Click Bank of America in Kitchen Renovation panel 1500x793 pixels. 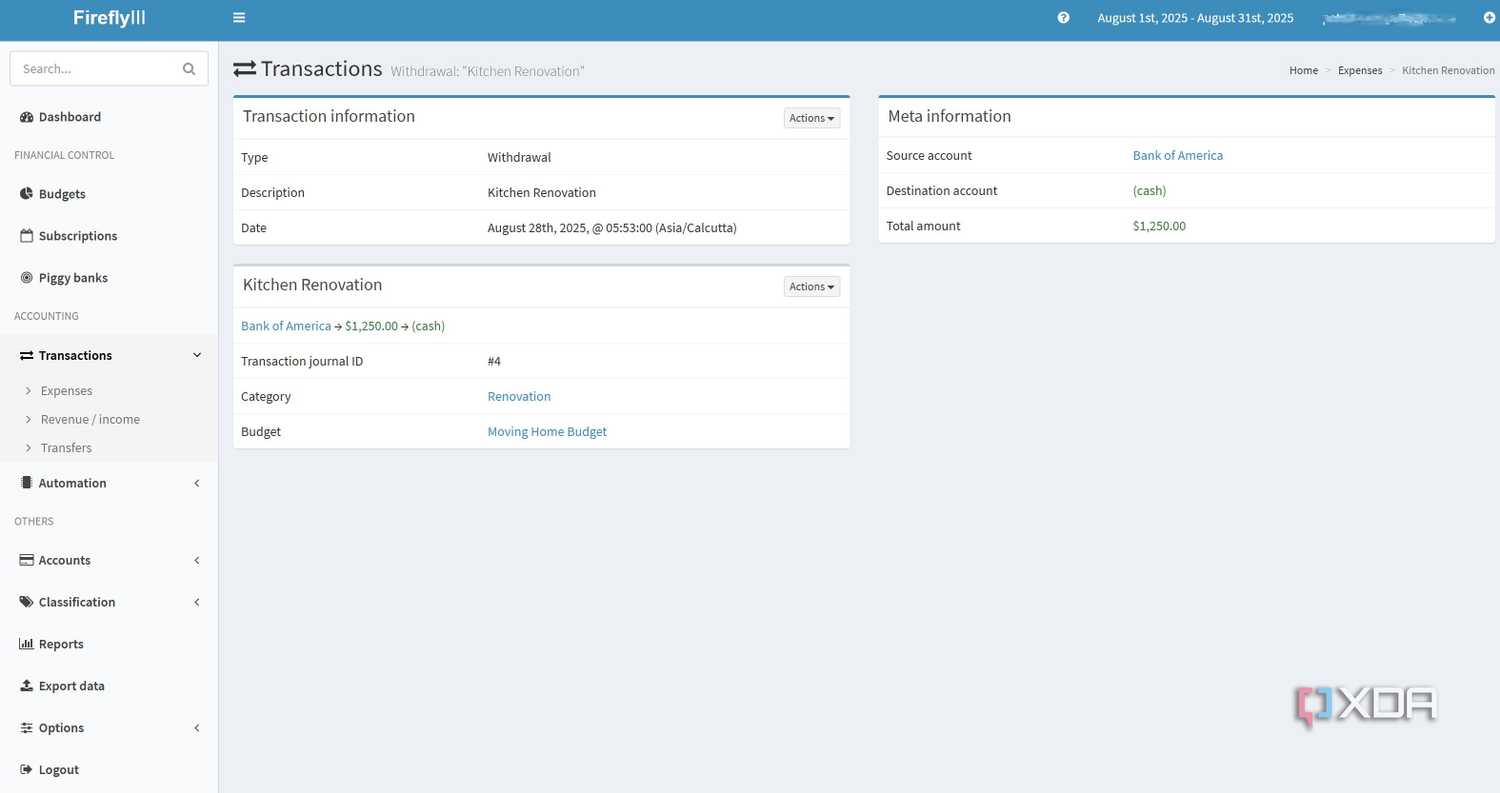click(286, 326)
